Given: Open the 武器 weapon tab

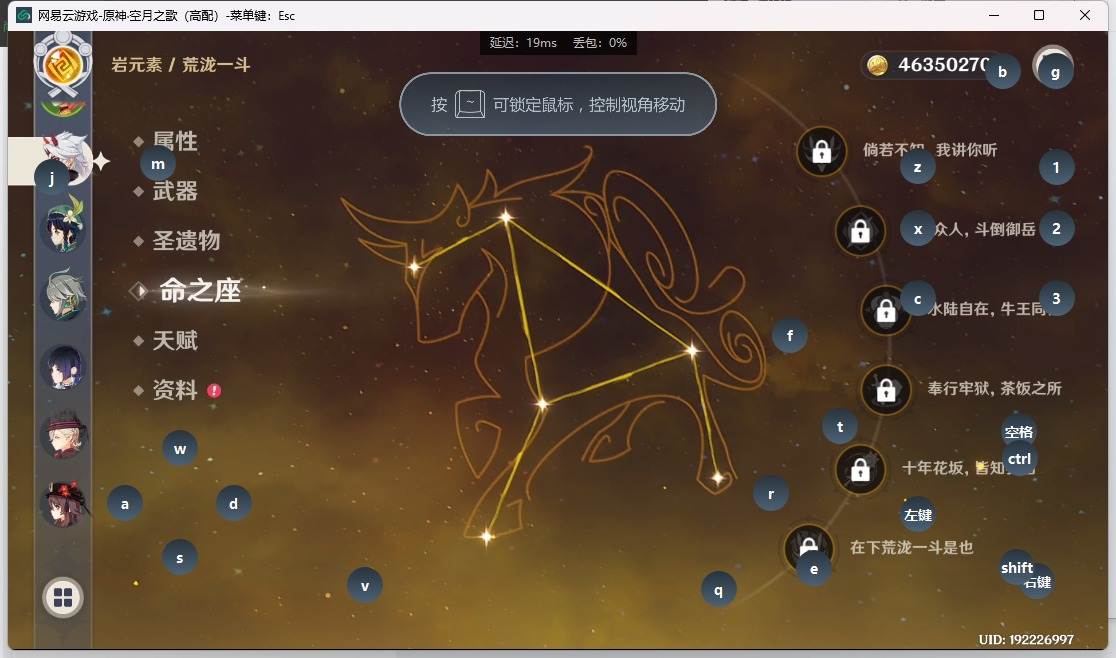Looking at the screenshot, I should point(175,191).
